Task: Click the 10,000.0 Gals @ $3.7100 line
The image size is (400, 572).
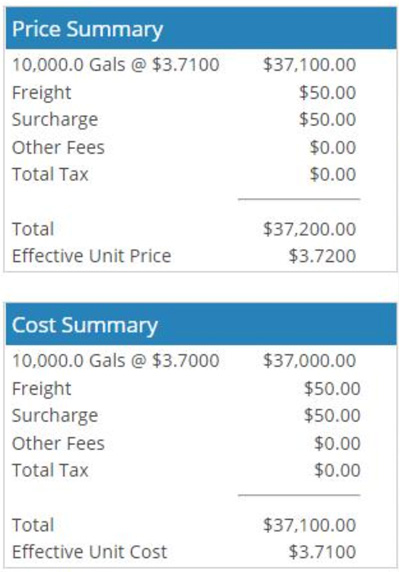Action: coord(116,65)
